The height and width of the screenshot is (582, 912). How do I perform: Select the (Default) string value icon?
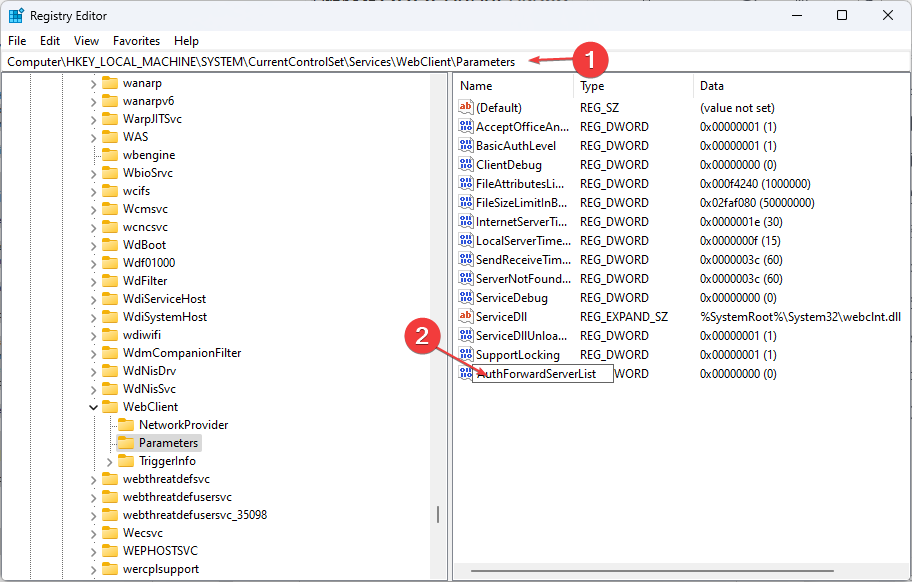[465, 107]
